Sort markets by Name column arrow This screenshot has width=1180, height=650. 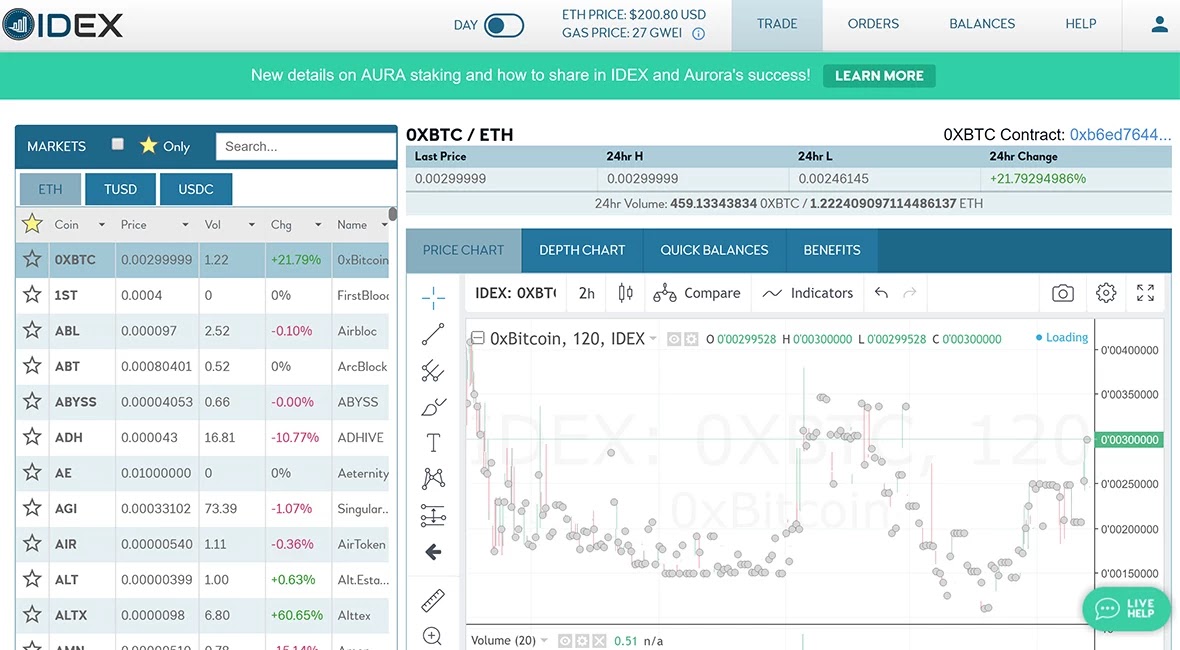[384, 225]
